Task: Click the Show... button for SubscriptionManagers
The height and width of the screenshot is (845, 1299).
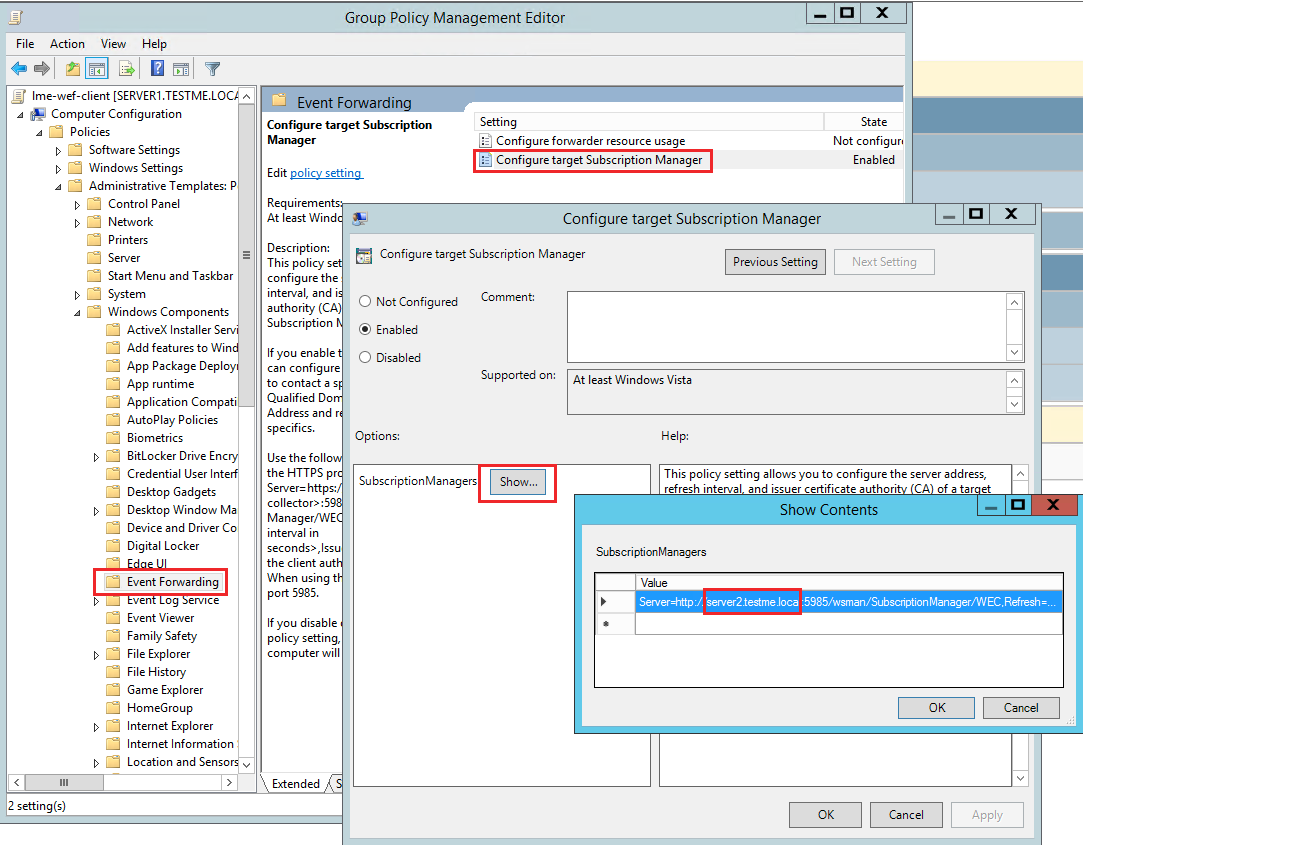Action: (516, 481)
